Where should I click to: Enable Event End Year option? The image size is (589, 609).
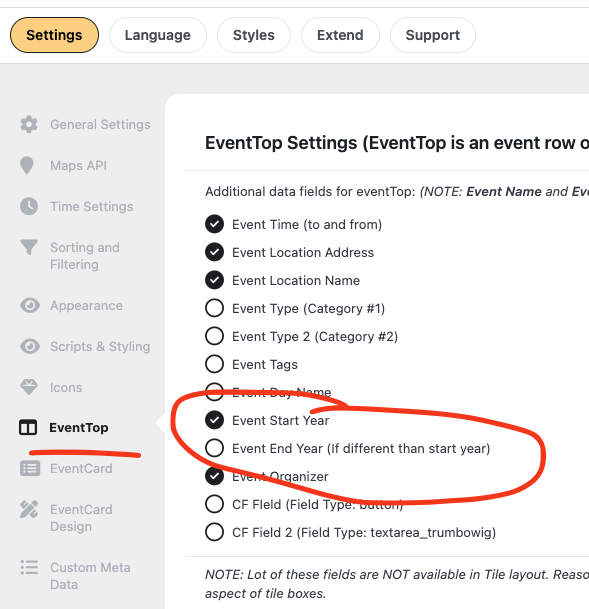tap(214, 448)
